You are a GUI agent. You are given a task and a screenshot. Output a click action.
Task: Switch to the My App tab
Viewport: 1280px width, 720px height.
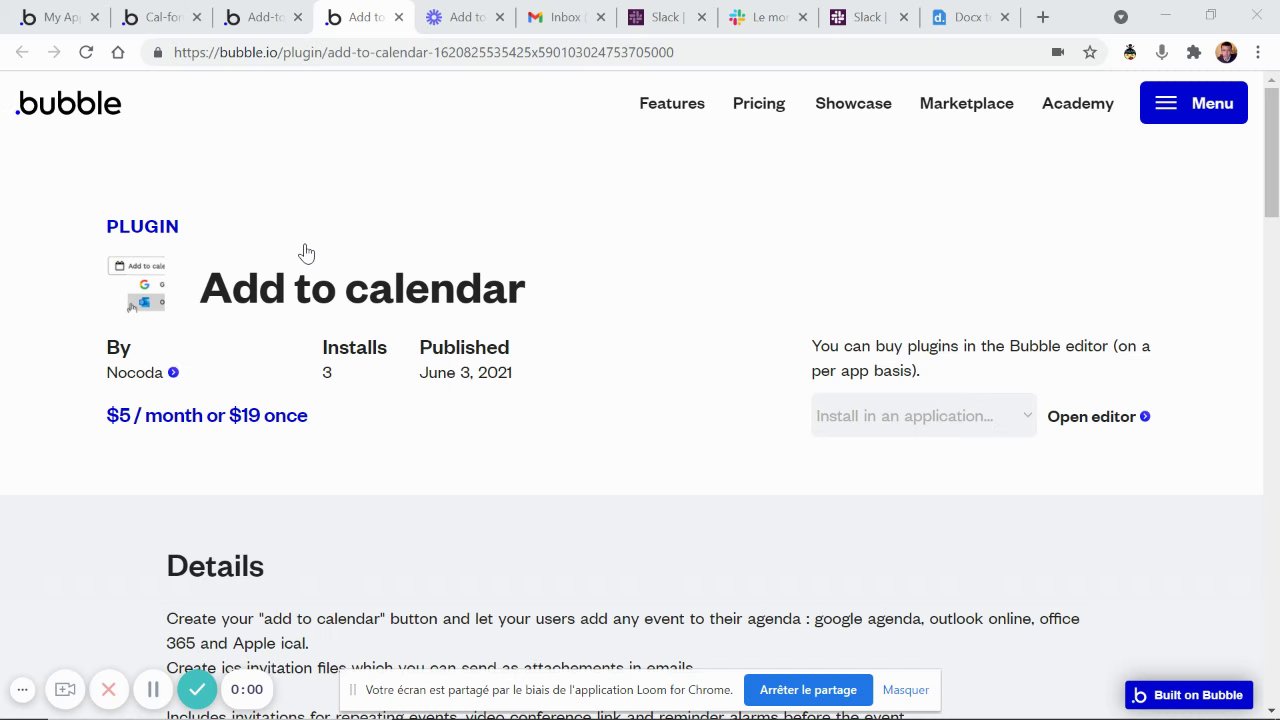tap(50, 17)
